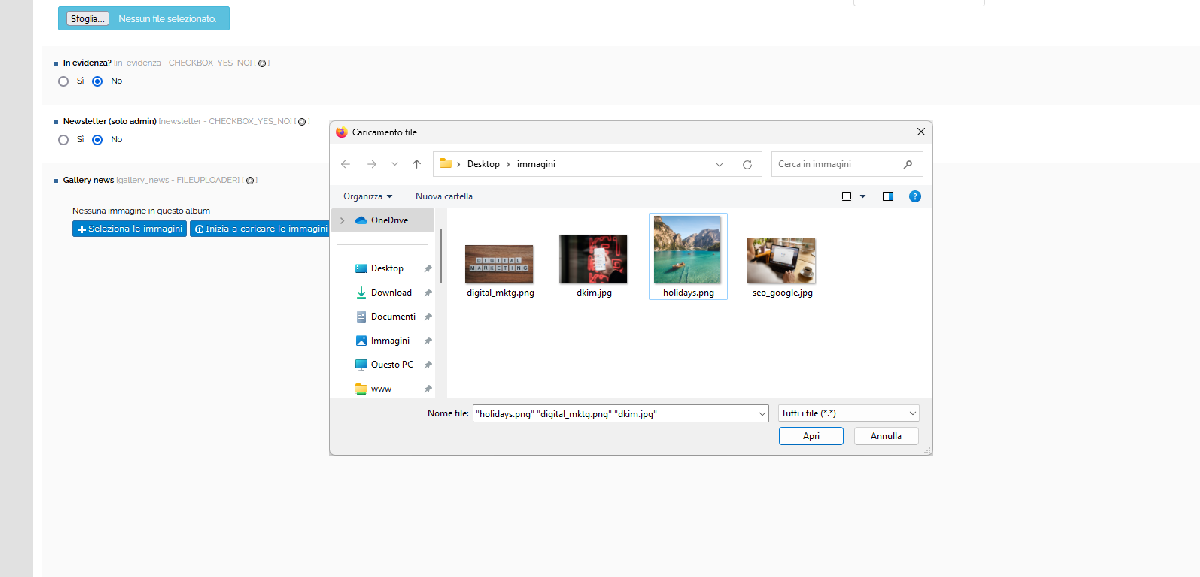
Task: Toggle the preview pane icon
Action: tap(887, 196)
